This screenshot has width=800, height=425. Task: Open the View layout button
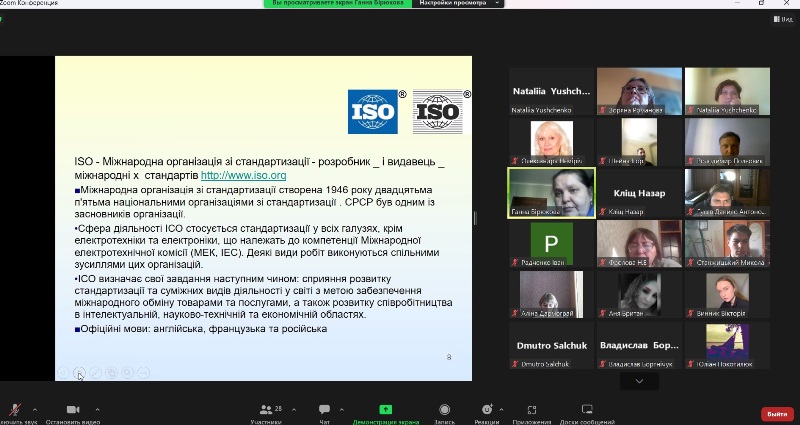(785, 17)
